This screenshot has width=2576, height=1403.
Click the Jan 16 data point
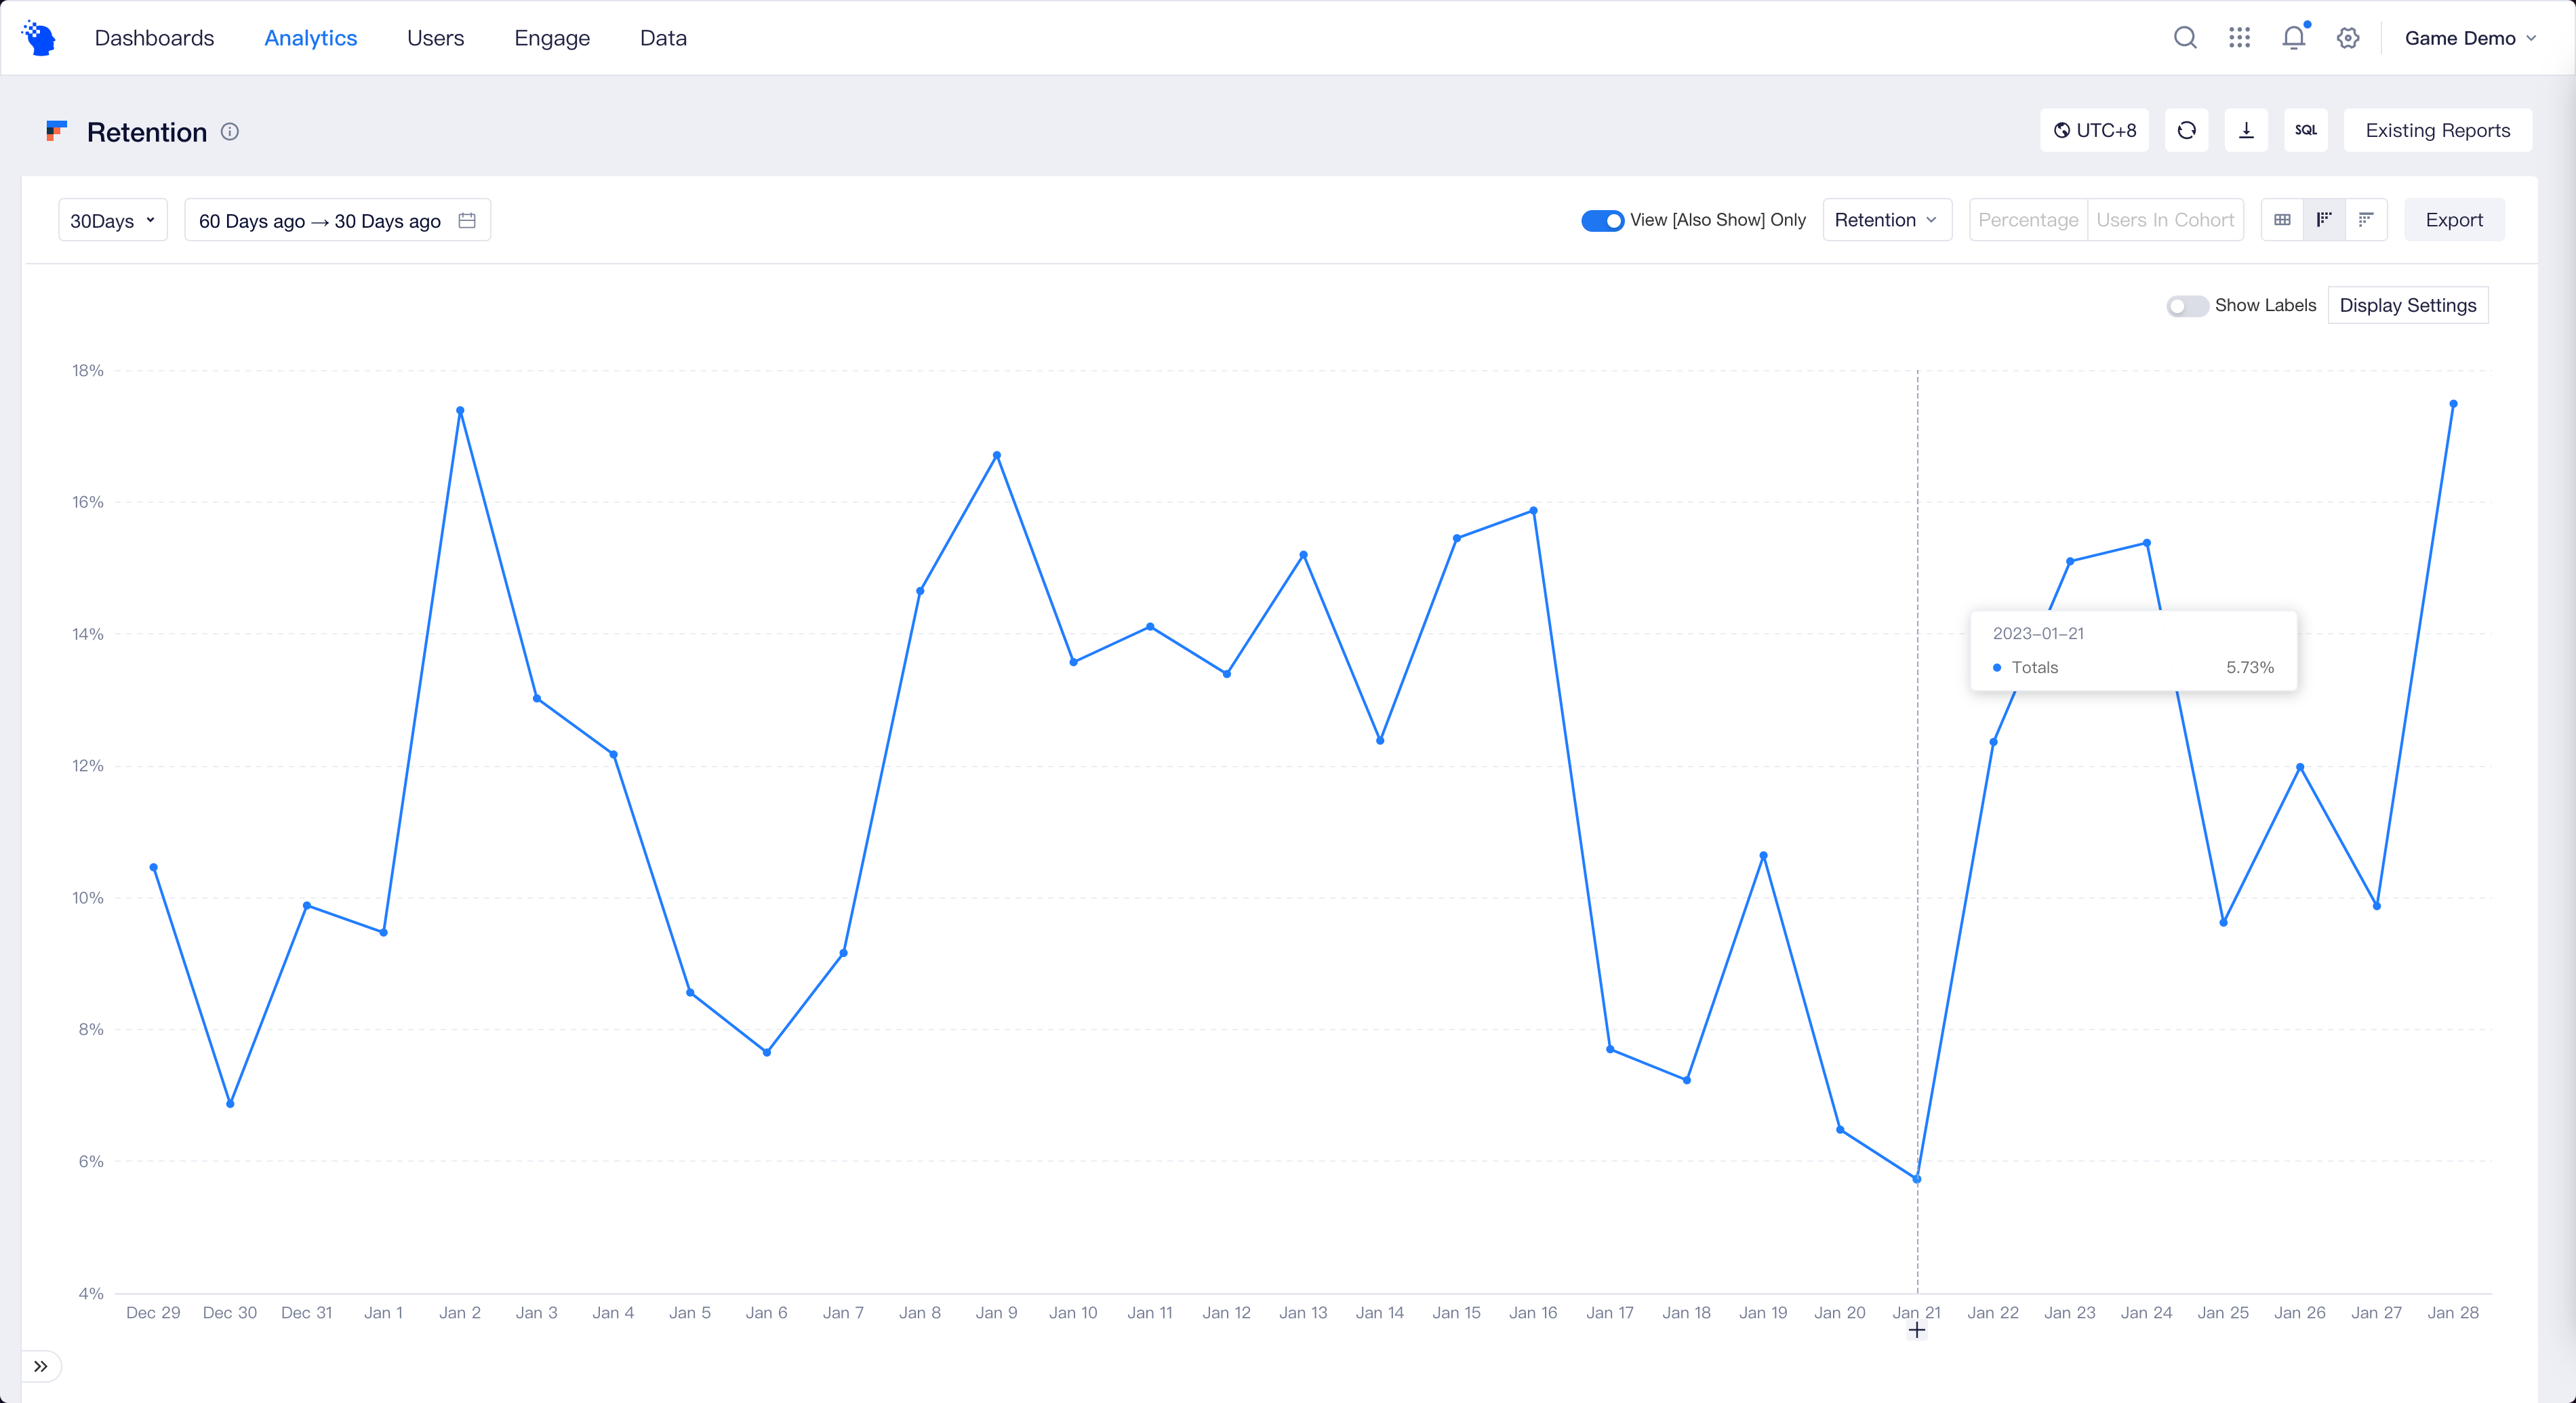1533,511
